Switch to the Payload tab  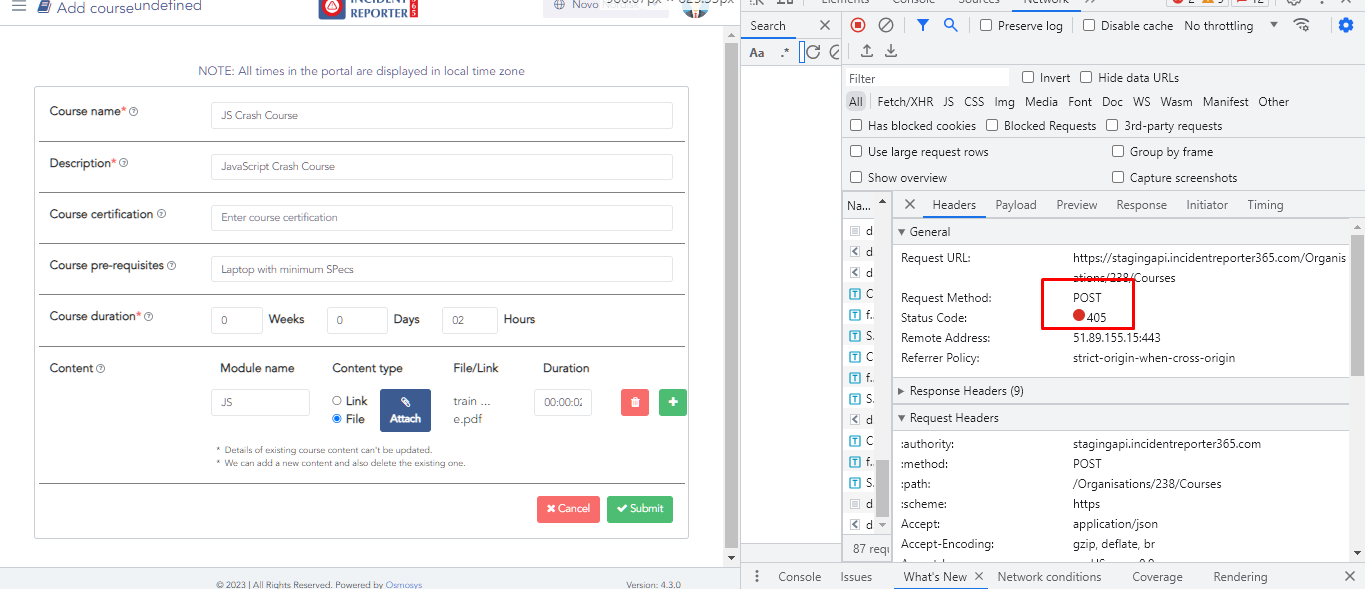click(1015, 205)
